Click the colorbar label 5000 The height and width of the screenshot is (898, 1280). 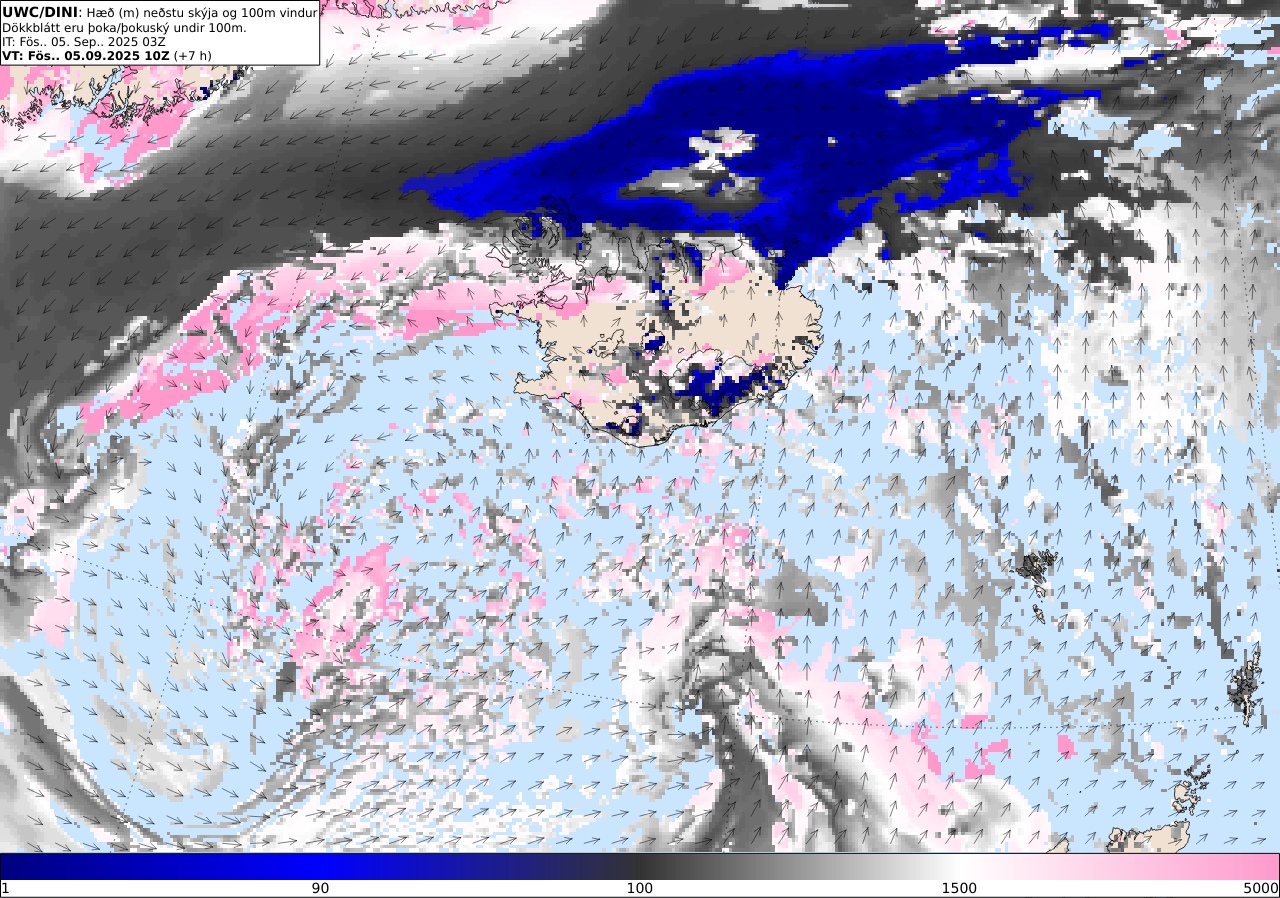pos(1261,888)
